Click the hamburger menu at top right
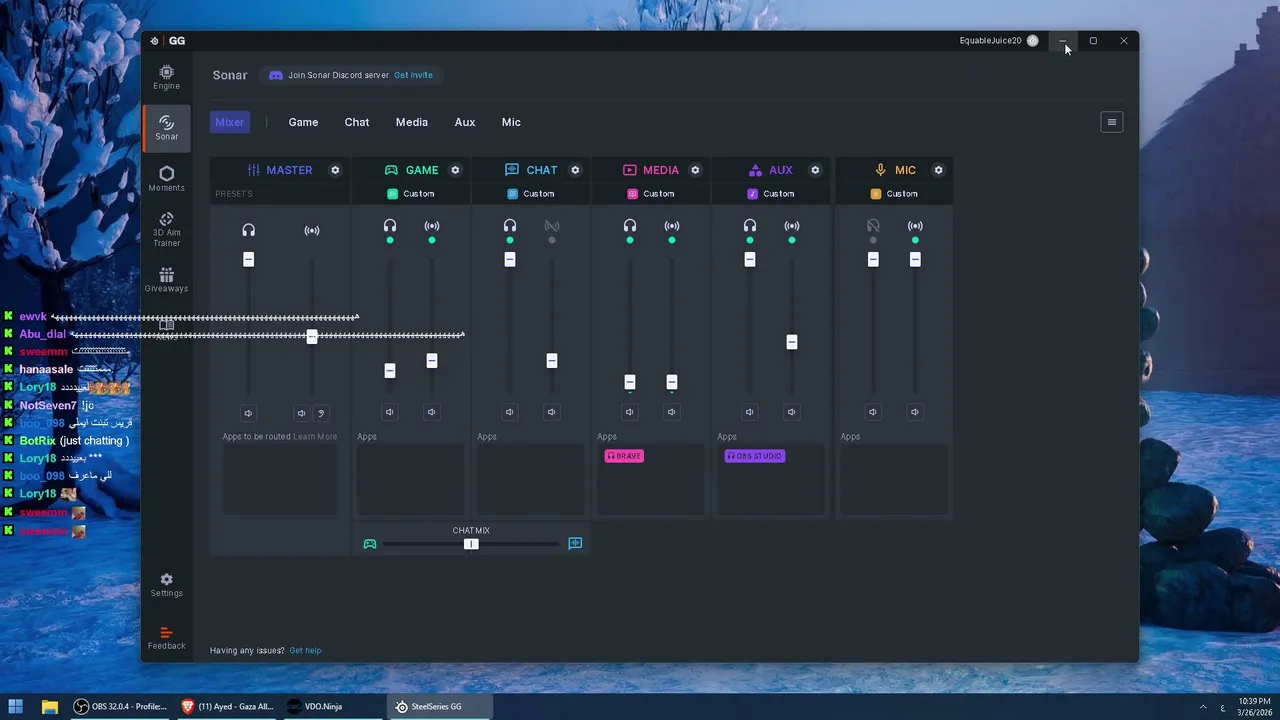 [1111, 122]
